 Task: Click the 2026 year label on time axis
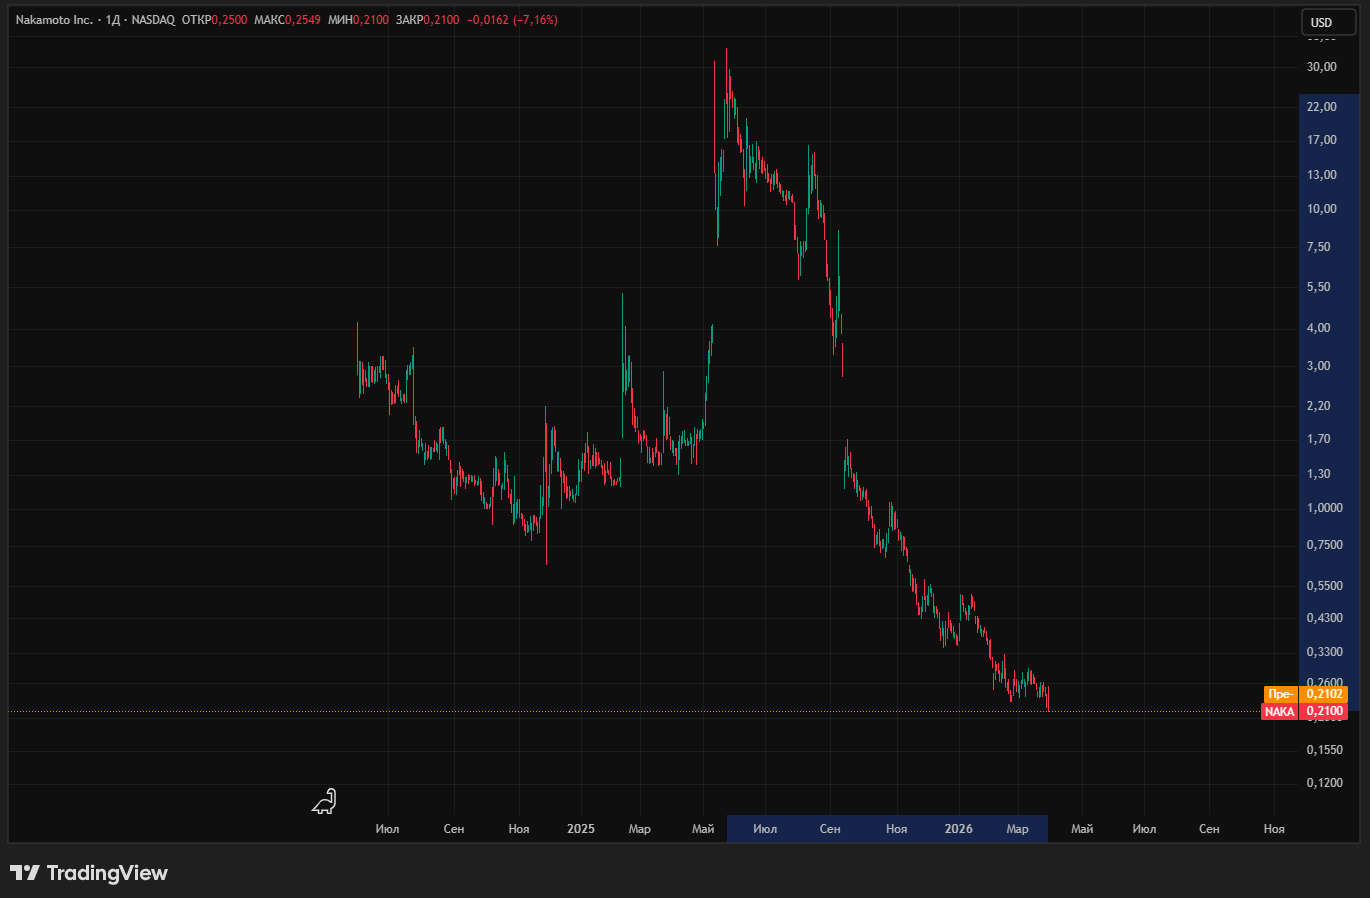tap(958, 829)
